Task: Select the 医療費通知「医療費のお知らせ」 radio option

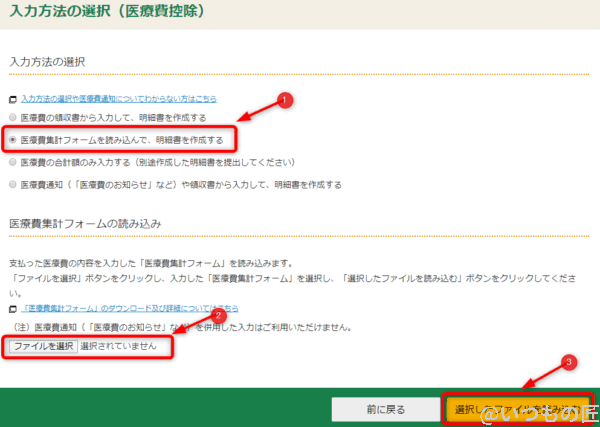Action: [x=12, y=184]
